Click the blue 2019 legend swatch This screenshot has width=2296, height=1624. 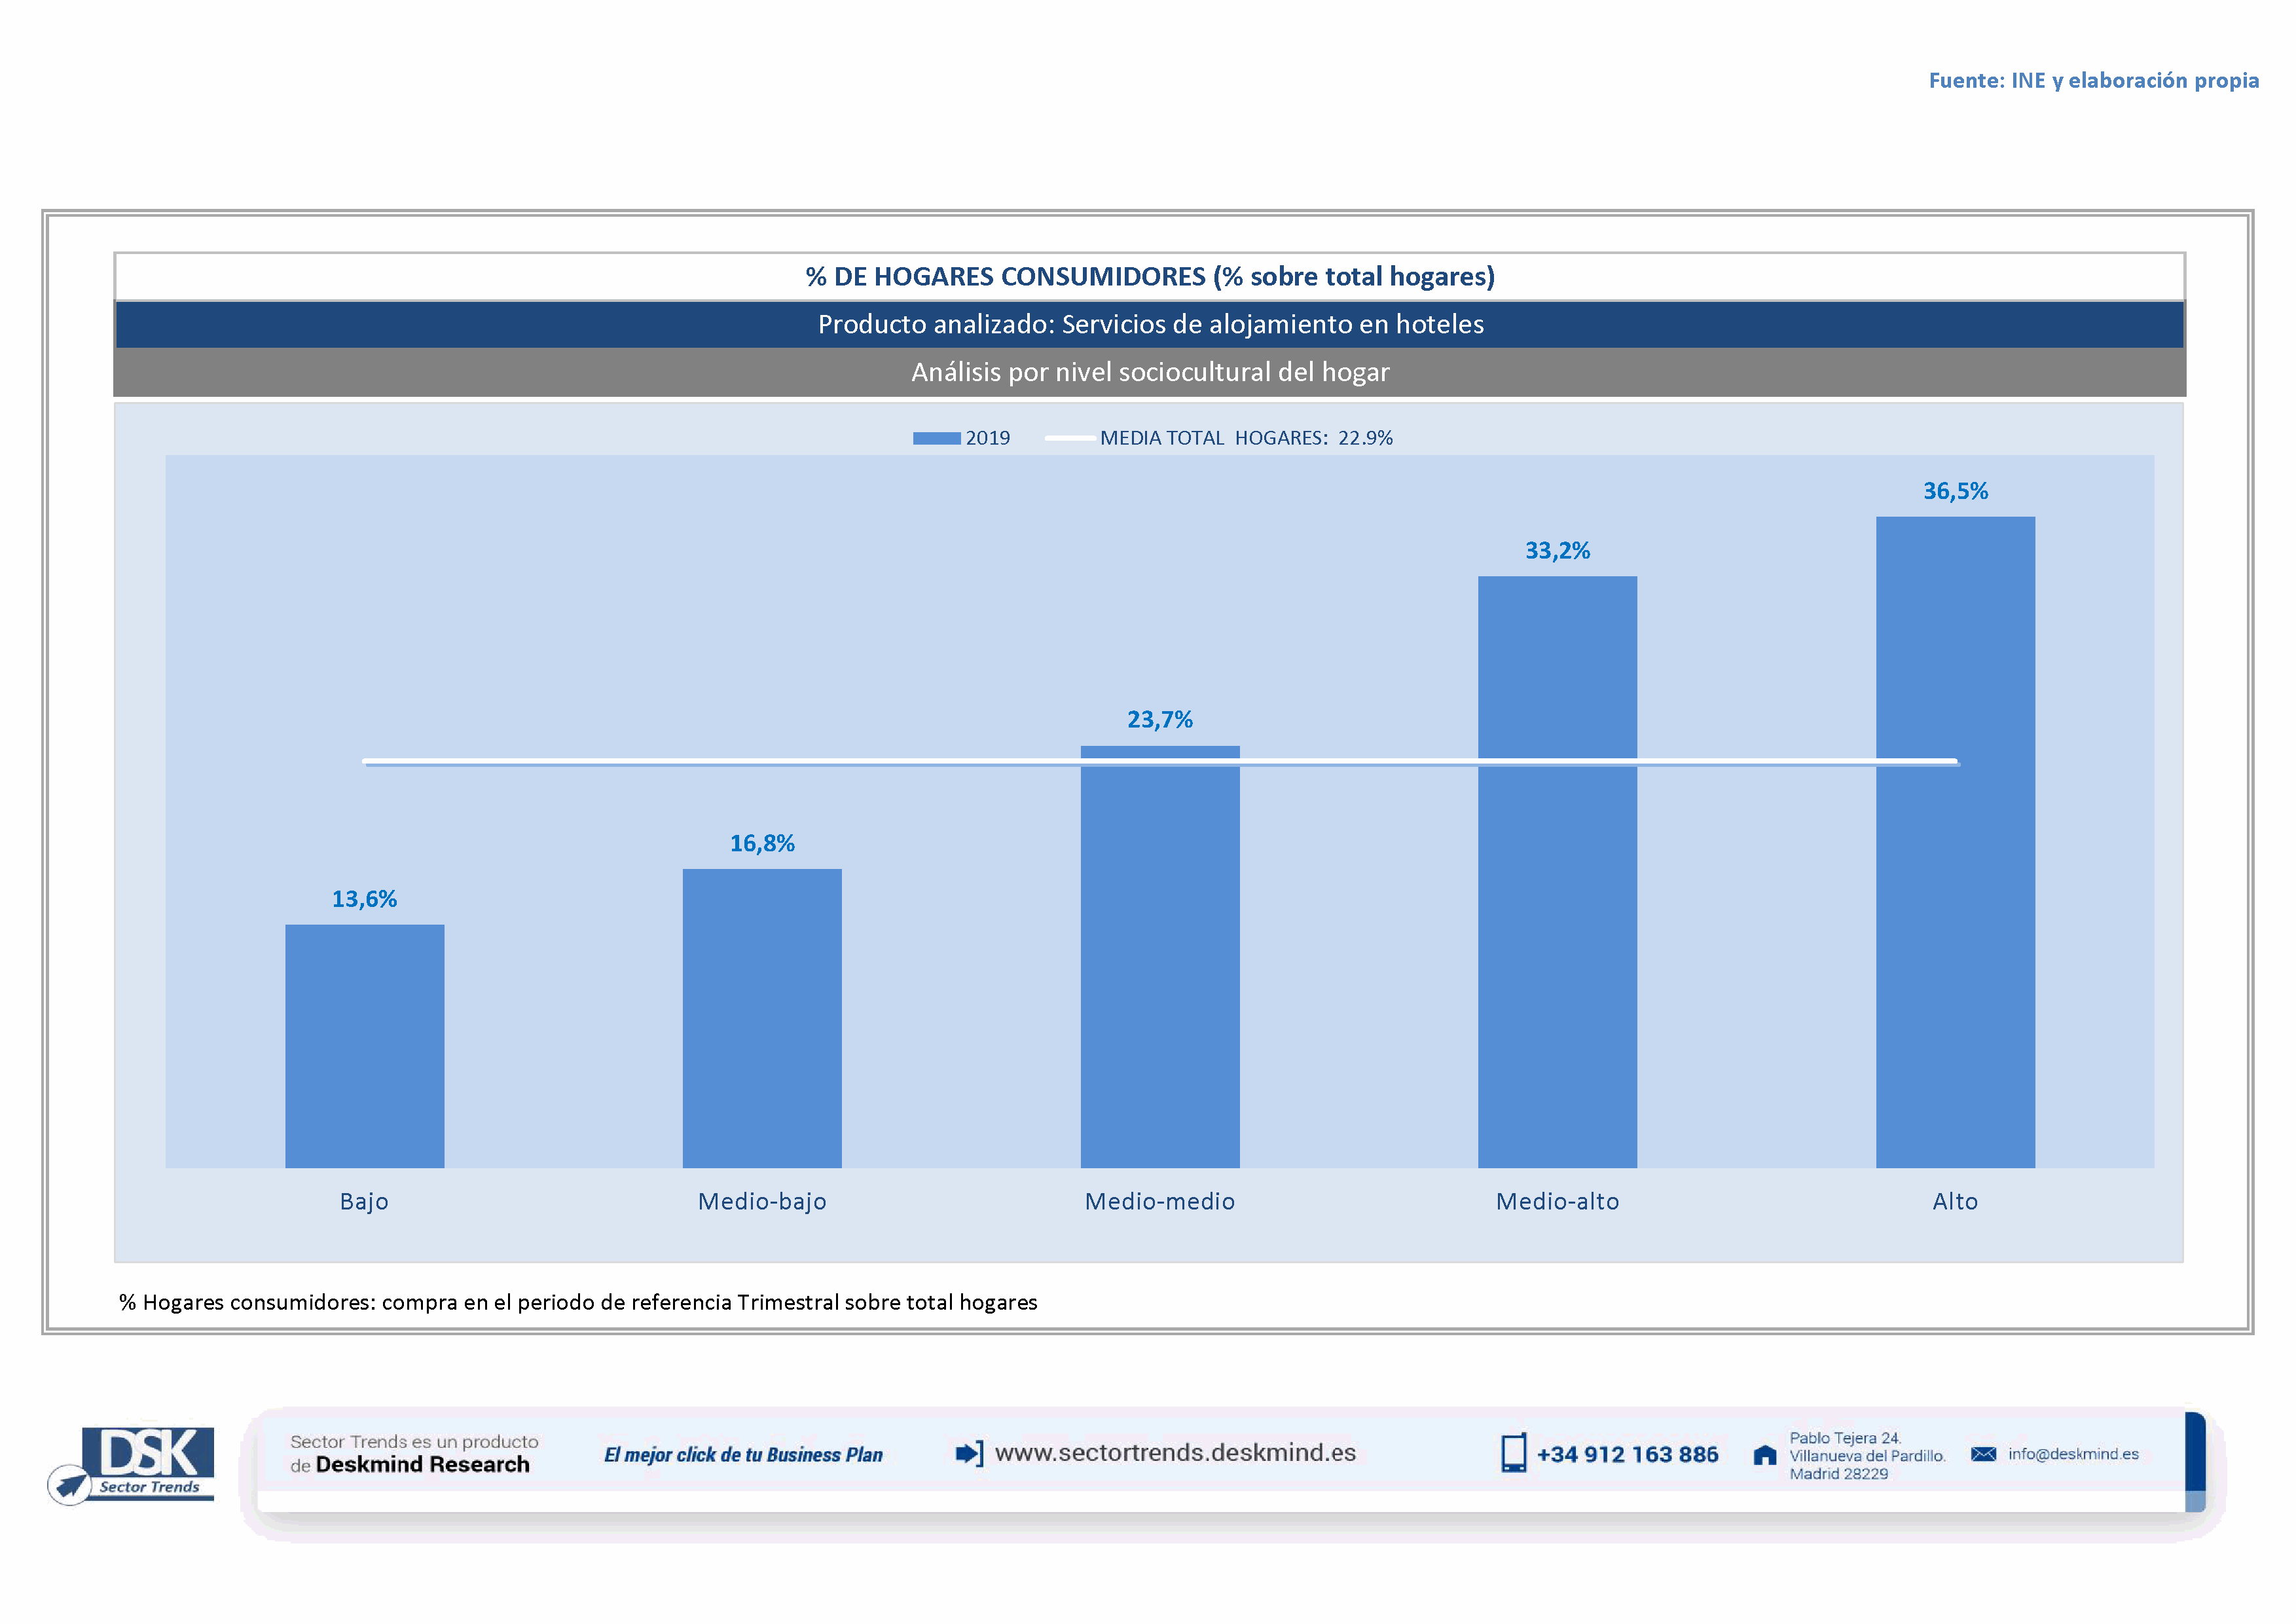(x=936, y=438)
